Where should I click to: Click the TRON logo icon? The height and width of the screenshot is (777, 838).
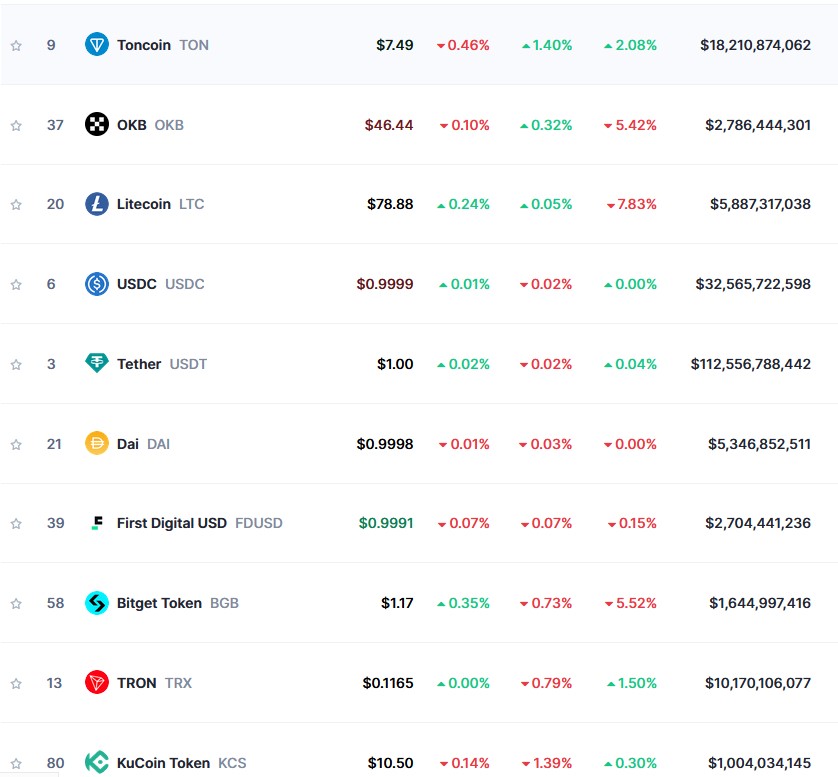pyautogui.click(x=97, y=683)
